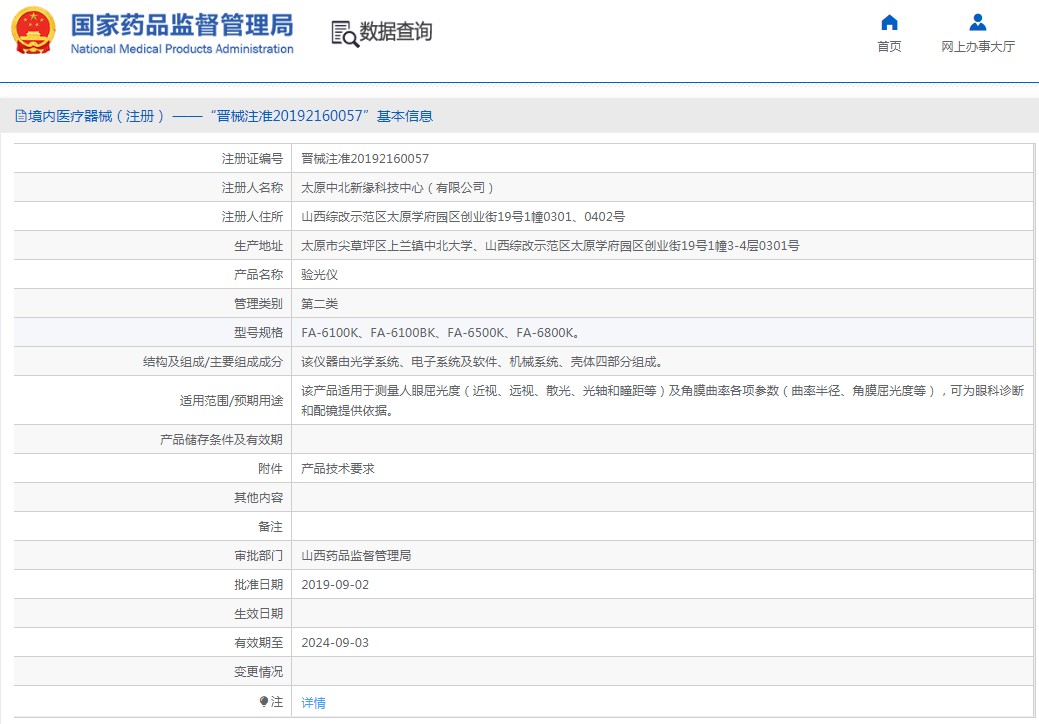
Task: Click the 备注 row label
Action: coord(270,527)
